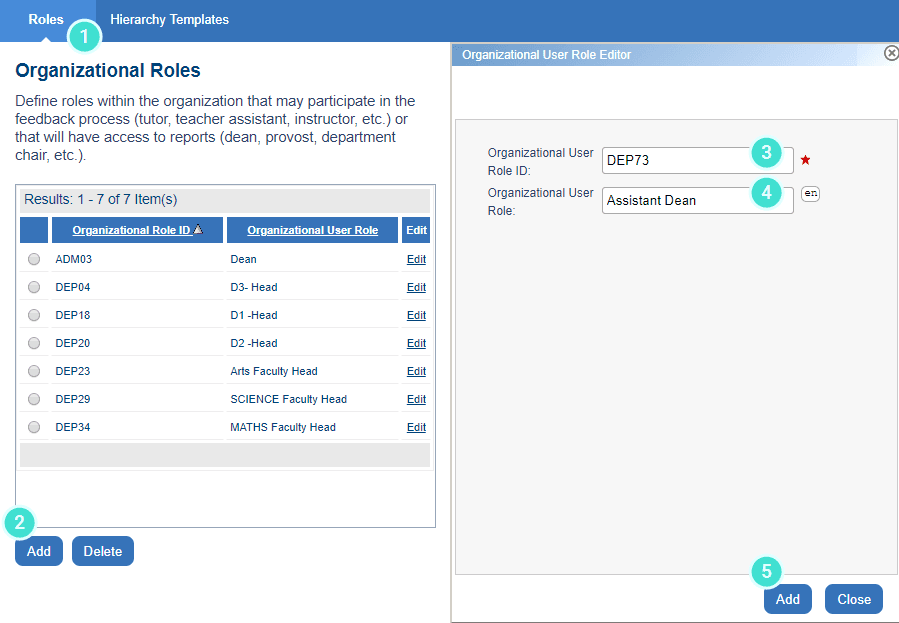This screenshot has height=623, width=899.
Task: Sort by Organizational User Role column
Action: (312, 229)
